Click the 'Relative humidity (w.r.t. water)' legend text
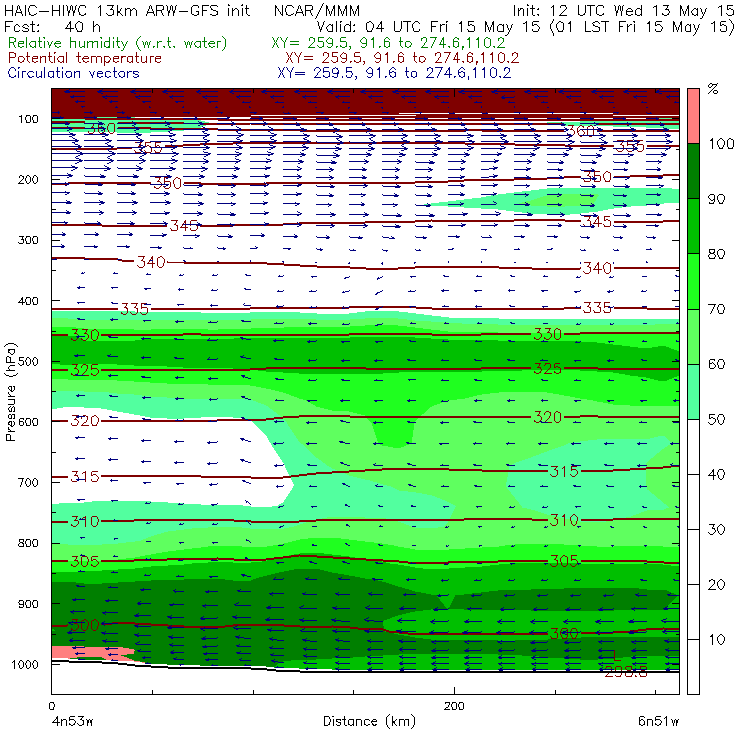 [x=118, y=43]
